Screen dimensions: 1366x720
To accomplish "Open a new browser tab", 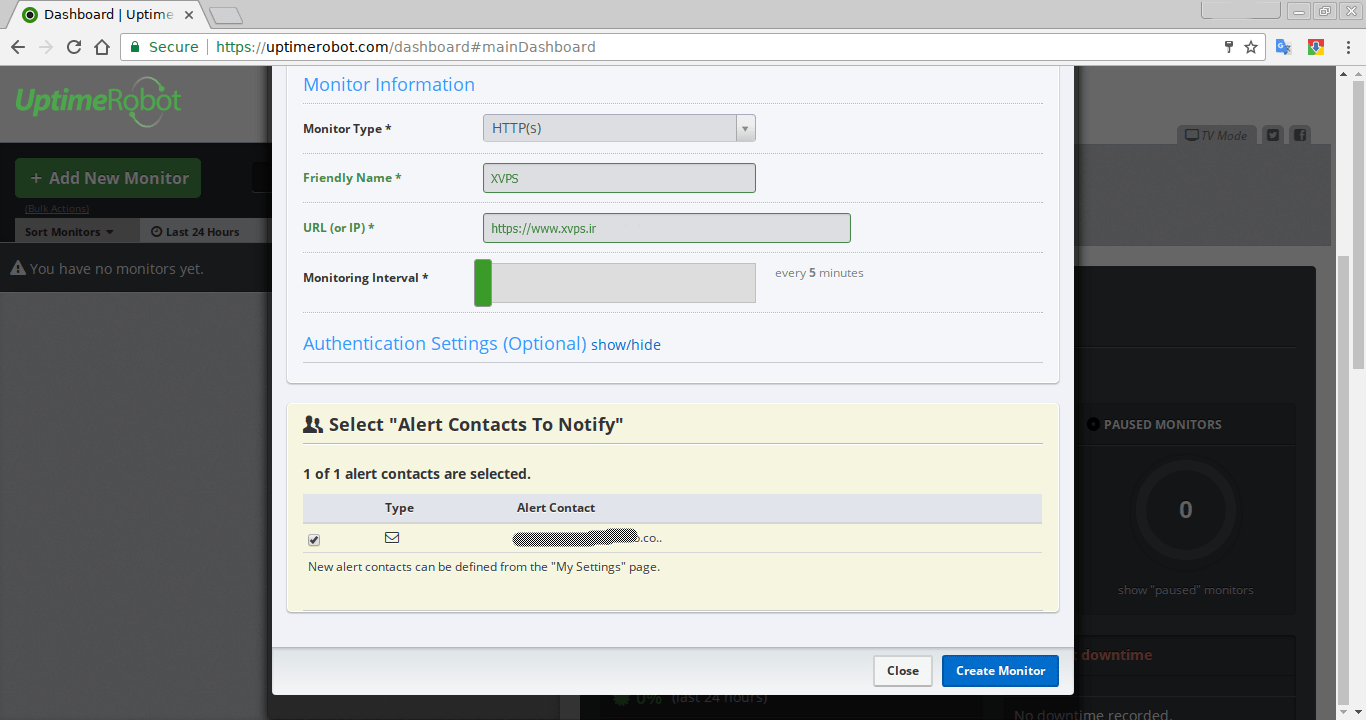I will click(x=227, y=15).
